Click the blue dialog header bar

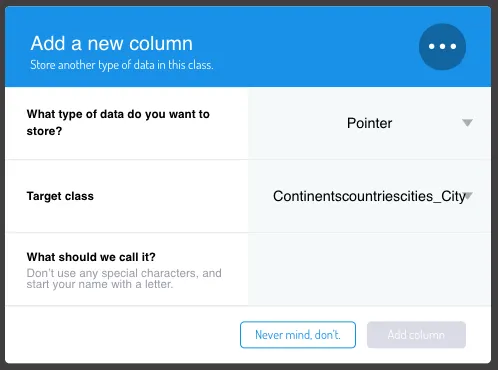(248, 47)
